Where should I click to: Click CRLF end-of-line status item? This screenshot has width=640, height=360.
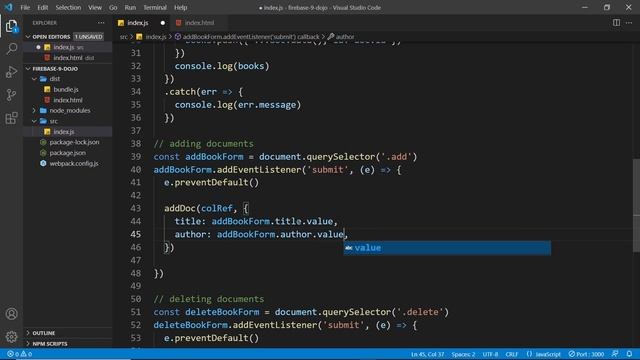pyautogui.click(x=511, y=354)
